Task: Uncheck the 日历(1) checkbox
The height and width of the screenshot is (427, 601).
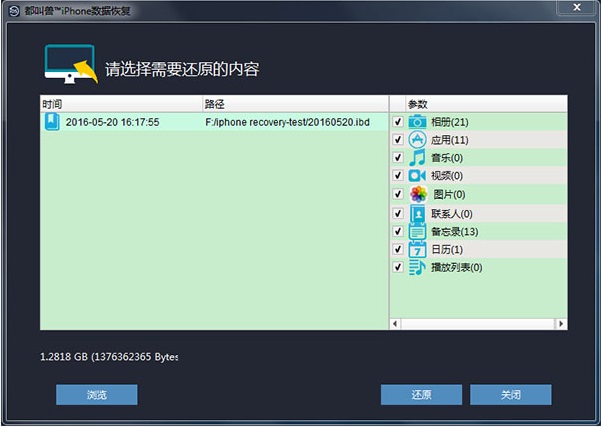Action: [398, 250]
